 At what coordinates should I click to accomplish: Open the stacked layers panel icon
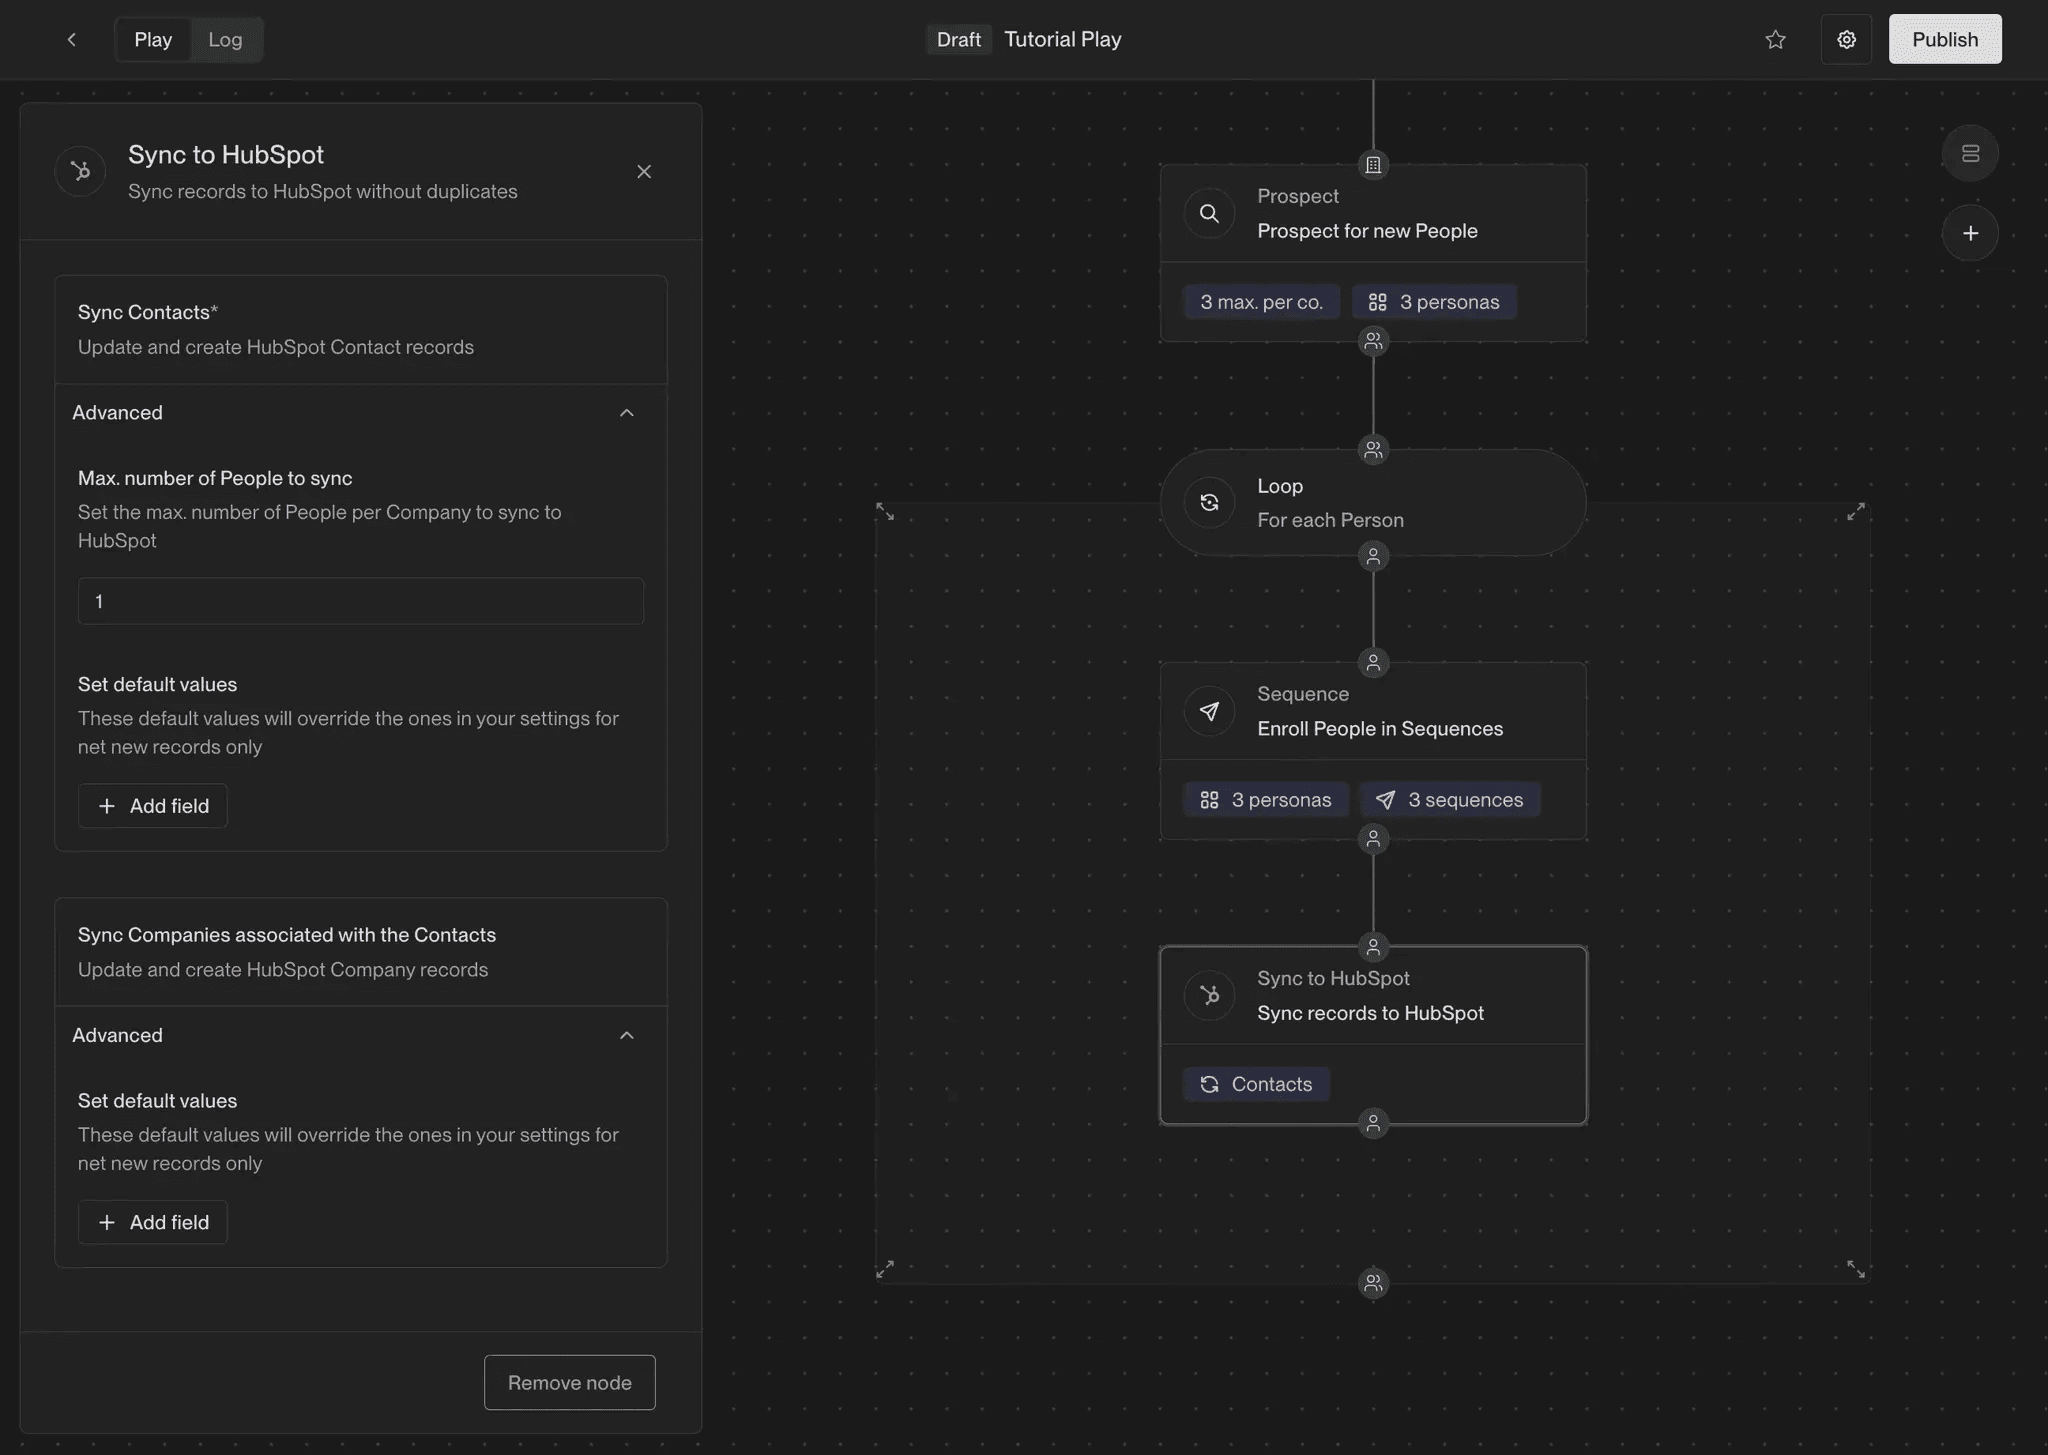click(1970, 153)
